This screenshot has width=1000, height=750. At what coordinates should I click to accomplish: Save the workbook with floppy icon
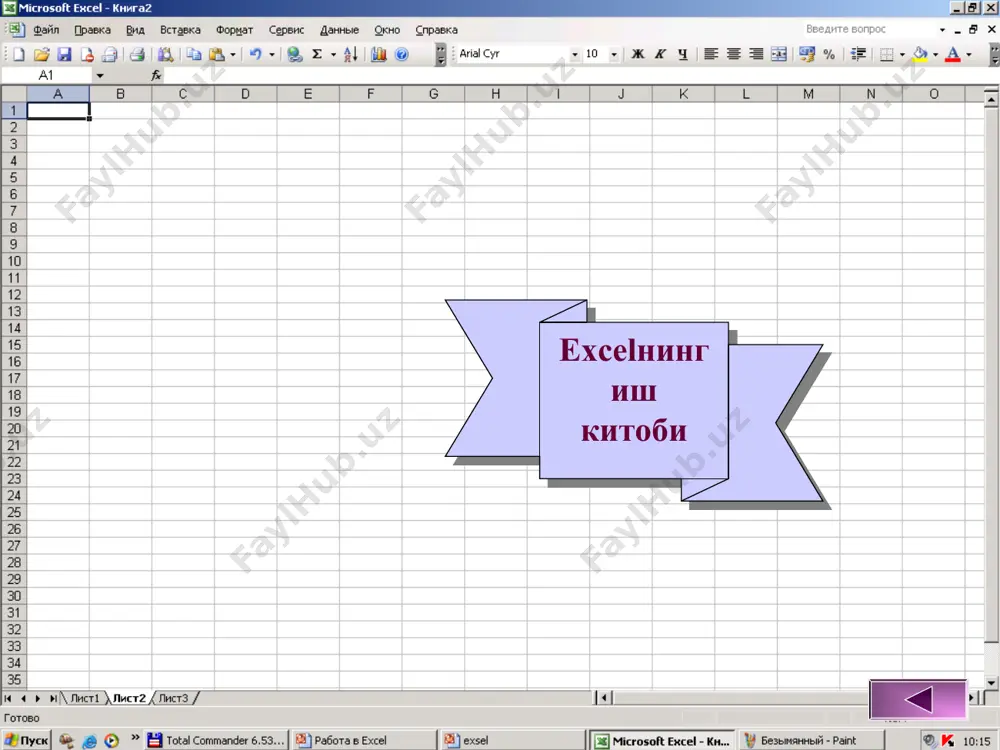64,54
